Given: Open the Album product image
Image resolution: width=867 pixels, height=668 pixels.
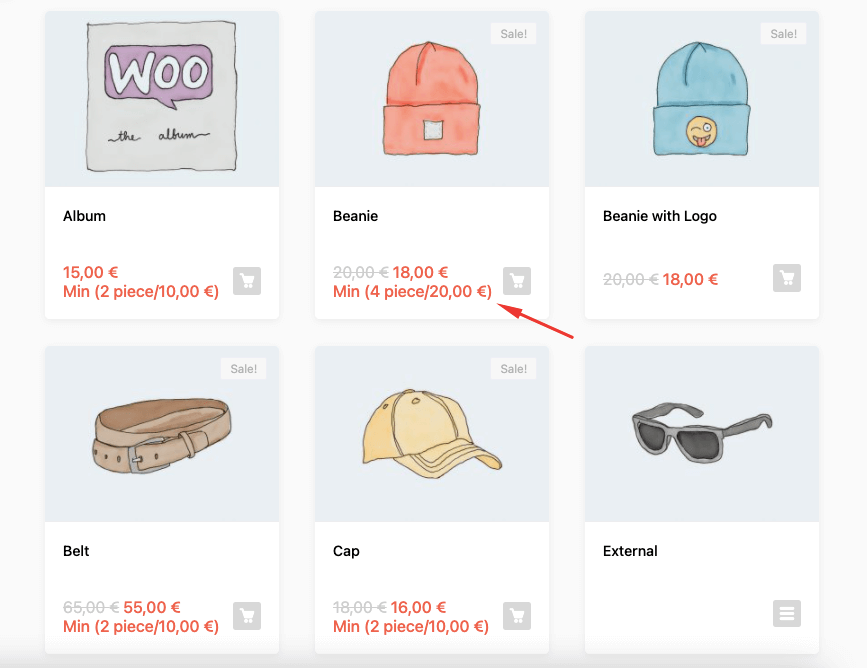Looking at the screenshot, I should pos(162,97).
